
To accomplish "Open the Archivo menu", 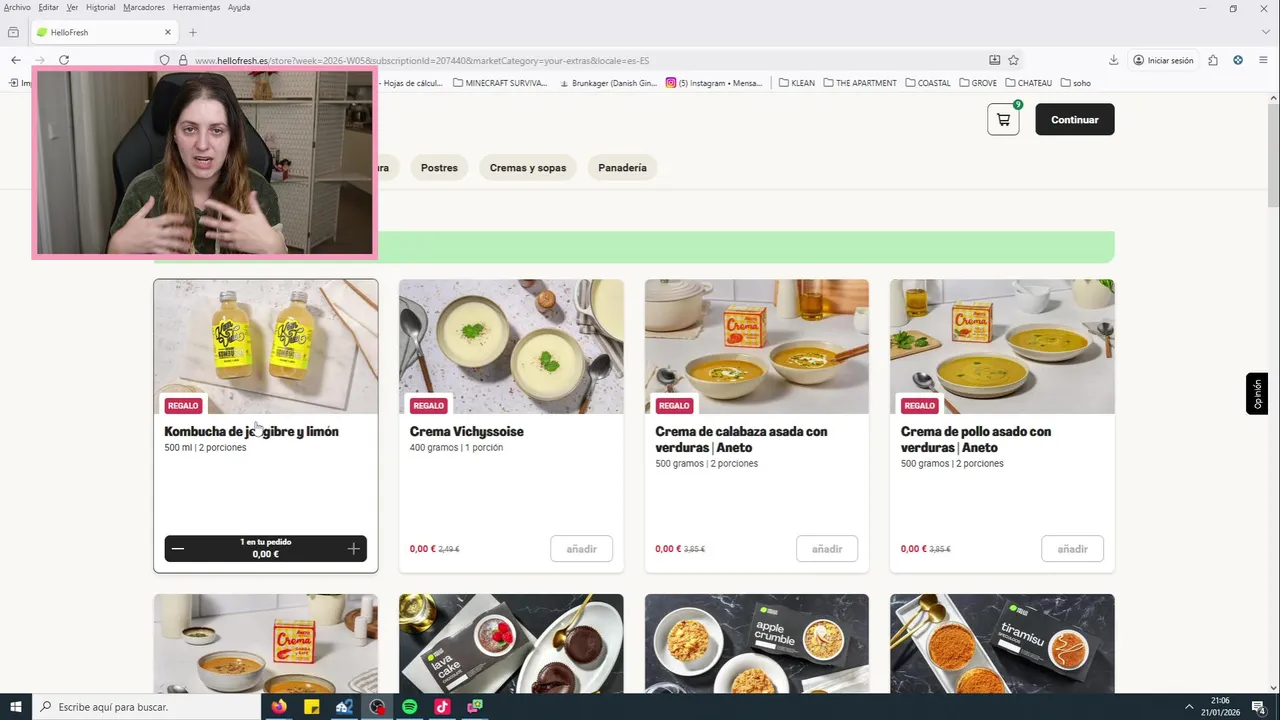I will [x=17, y=7].
